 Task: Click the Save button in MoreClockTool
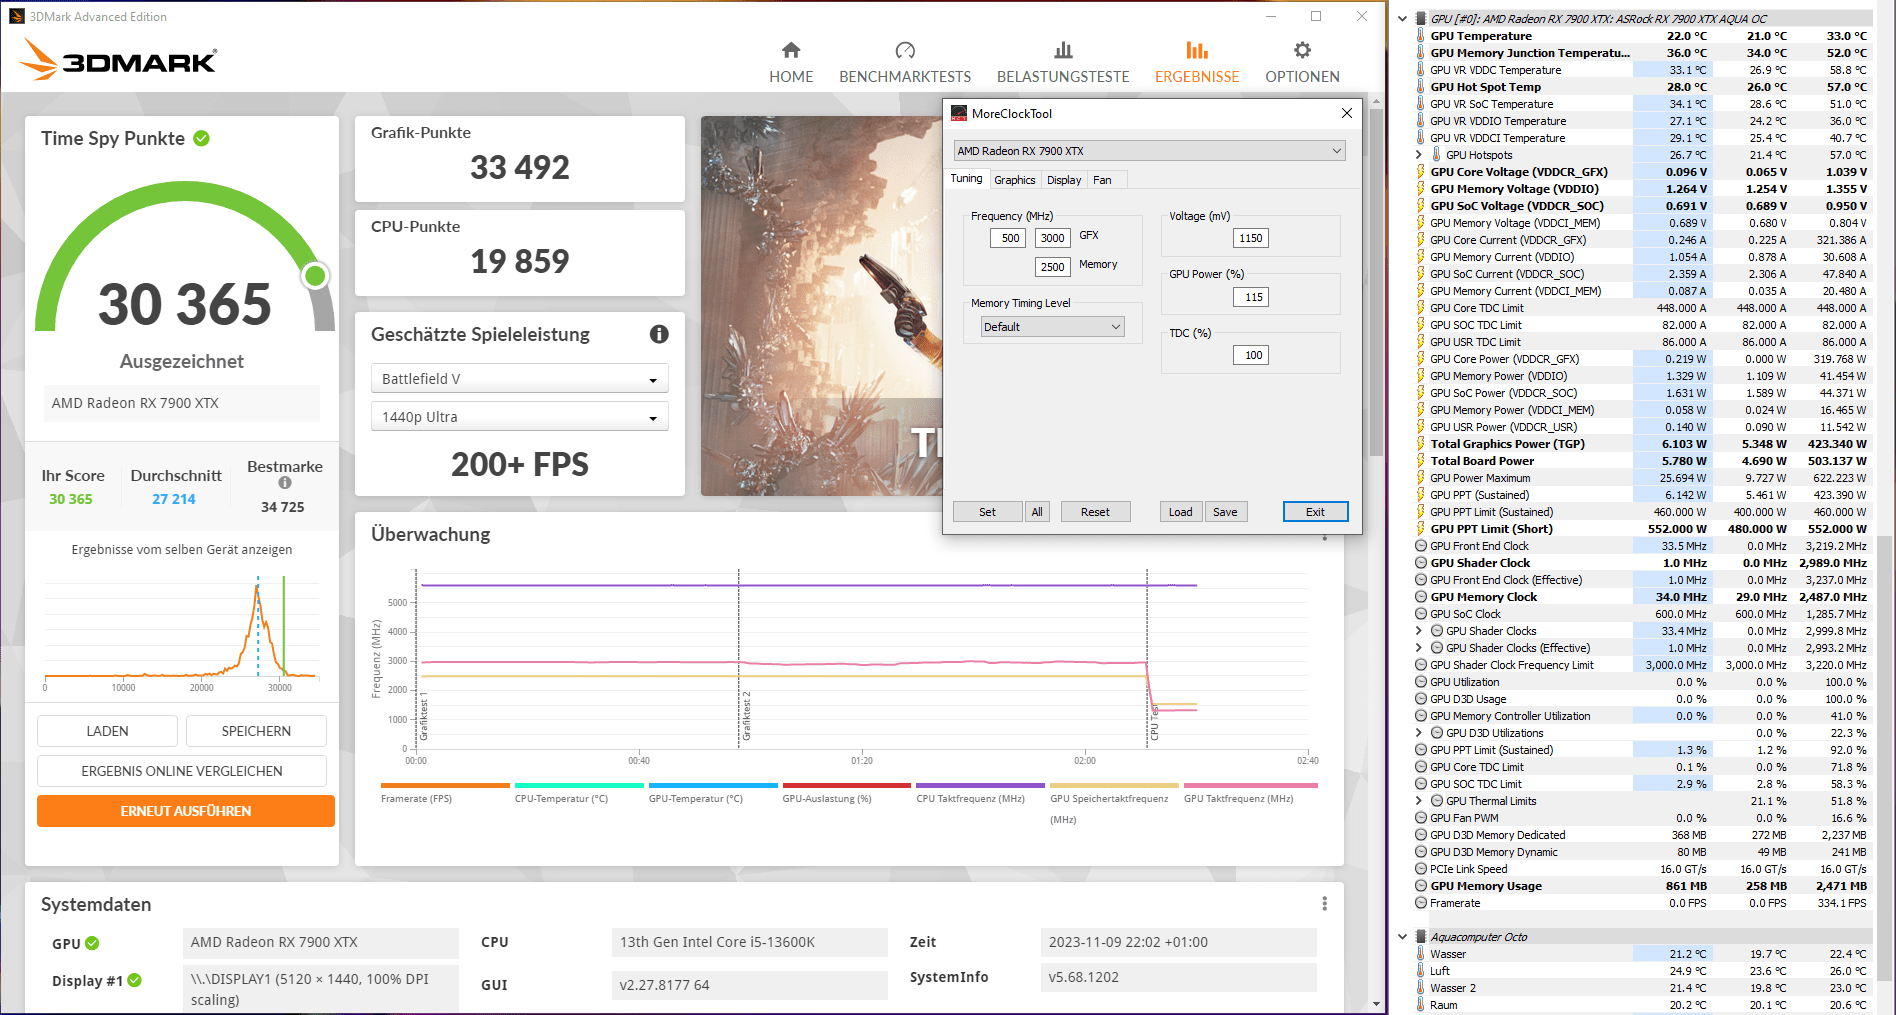[x=1225, y=512]
